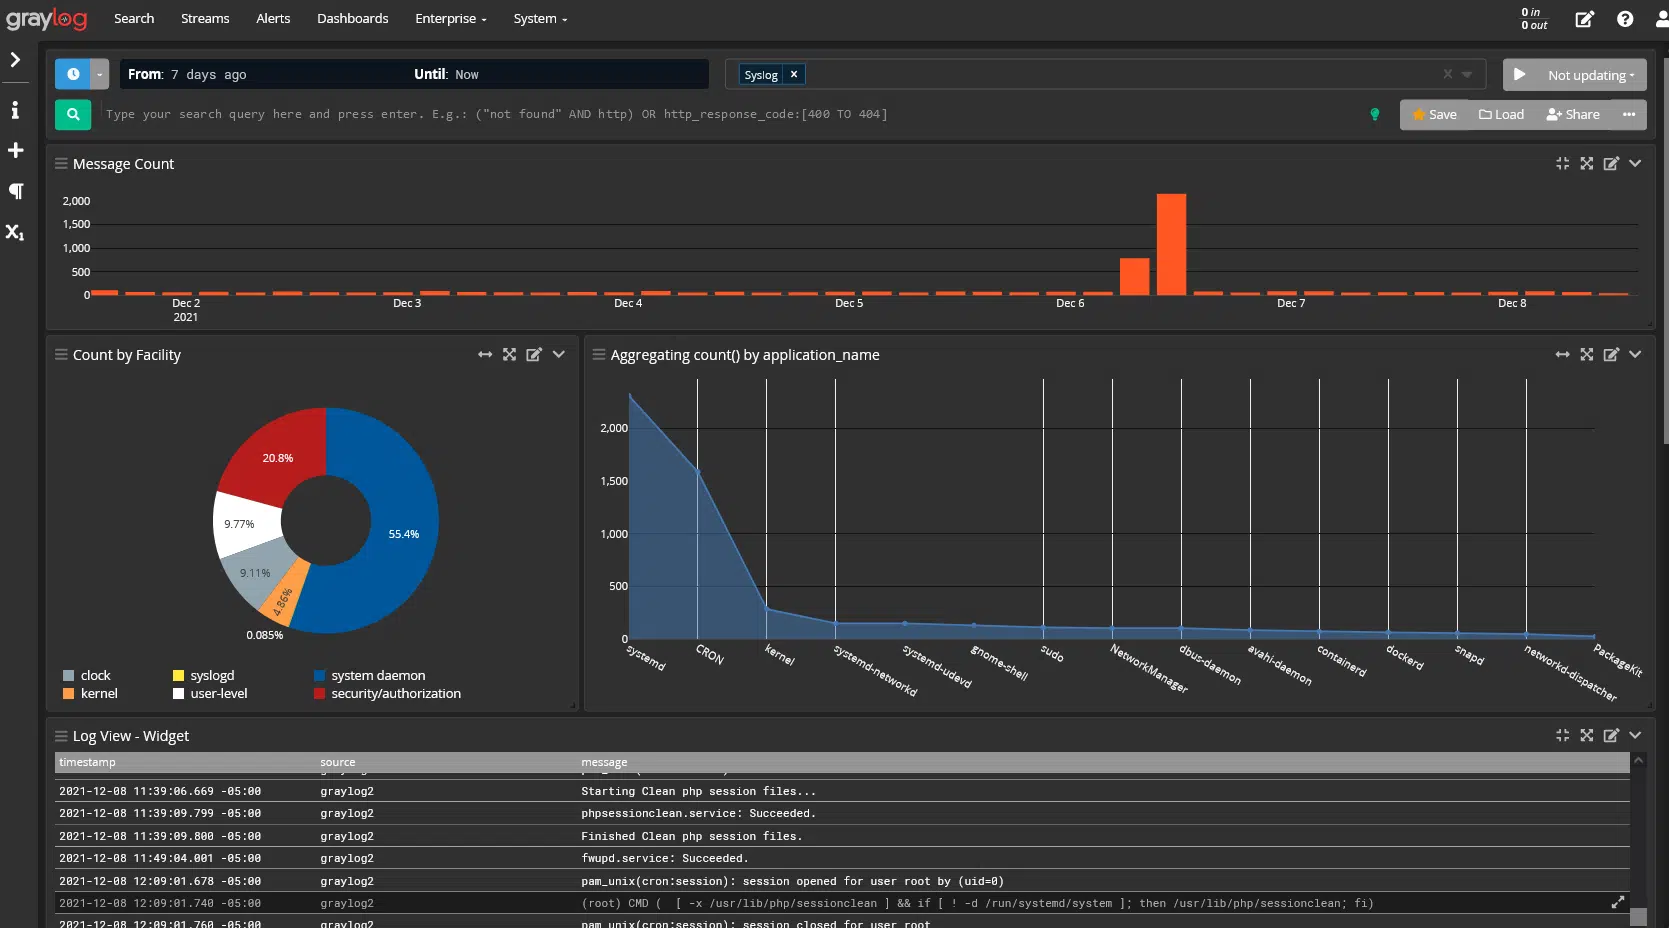Click the blue clock time-range icon

pyautogui.click(x=72, y=74)
